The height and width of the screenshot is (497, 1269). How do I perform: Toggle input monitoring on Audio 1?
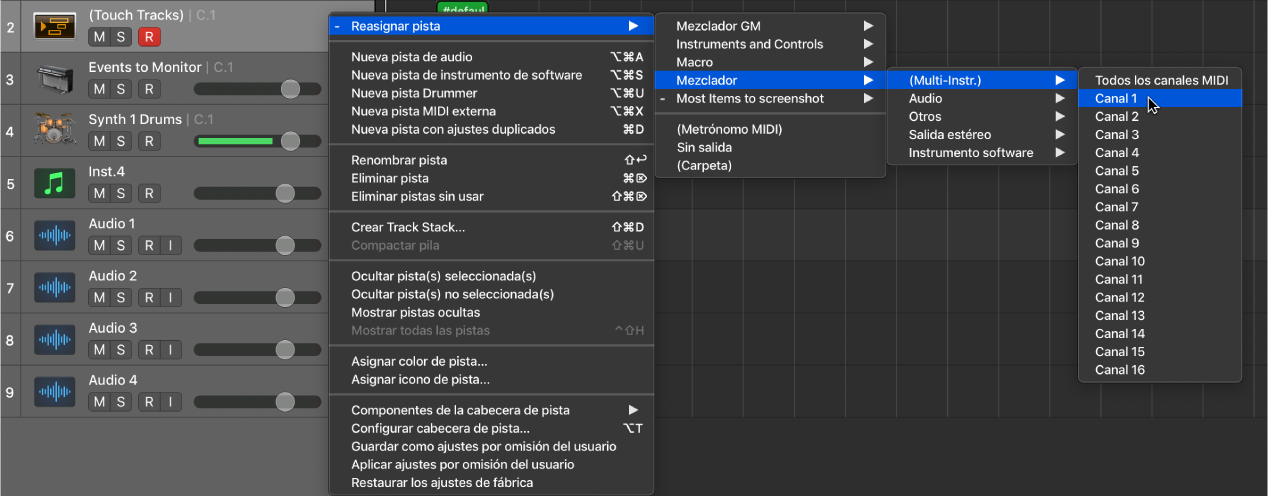[x=171, y=245]
